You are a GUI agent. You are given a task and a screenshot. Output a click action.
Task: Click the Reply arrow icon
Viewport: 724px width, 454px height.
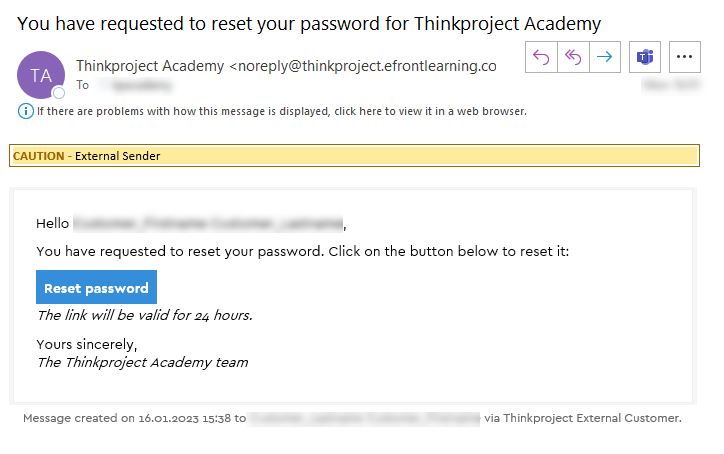click(x=541, y=57)
